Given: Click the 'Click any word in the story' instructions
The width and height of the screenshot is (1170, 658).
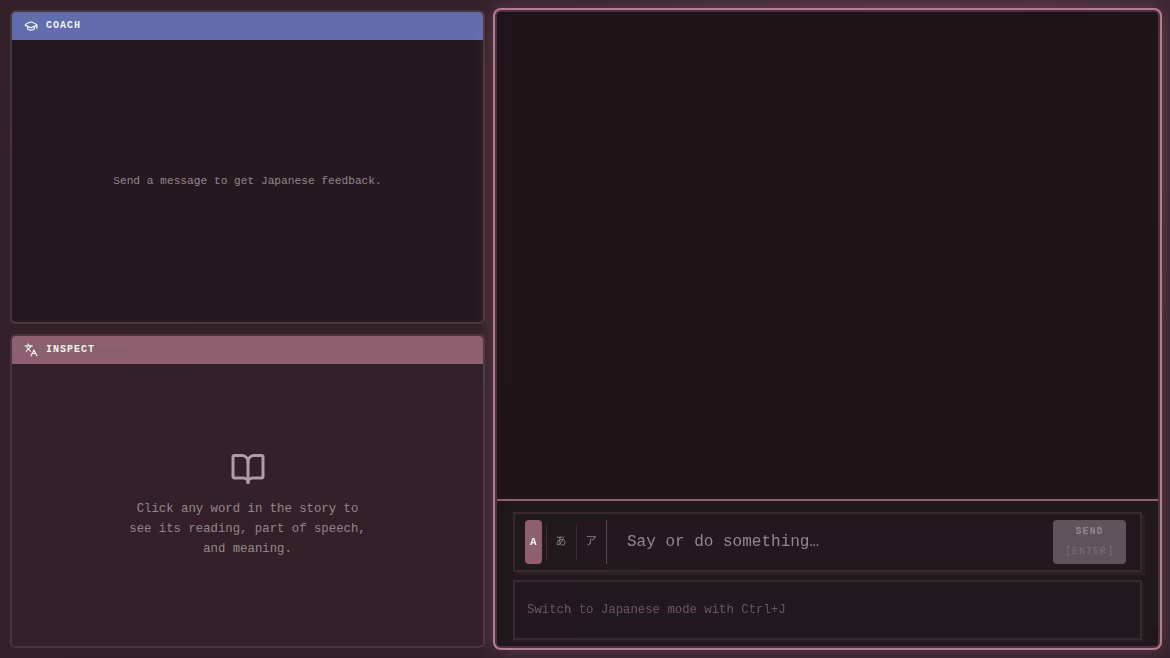Looking at the screenshot, I should [247, 528].
